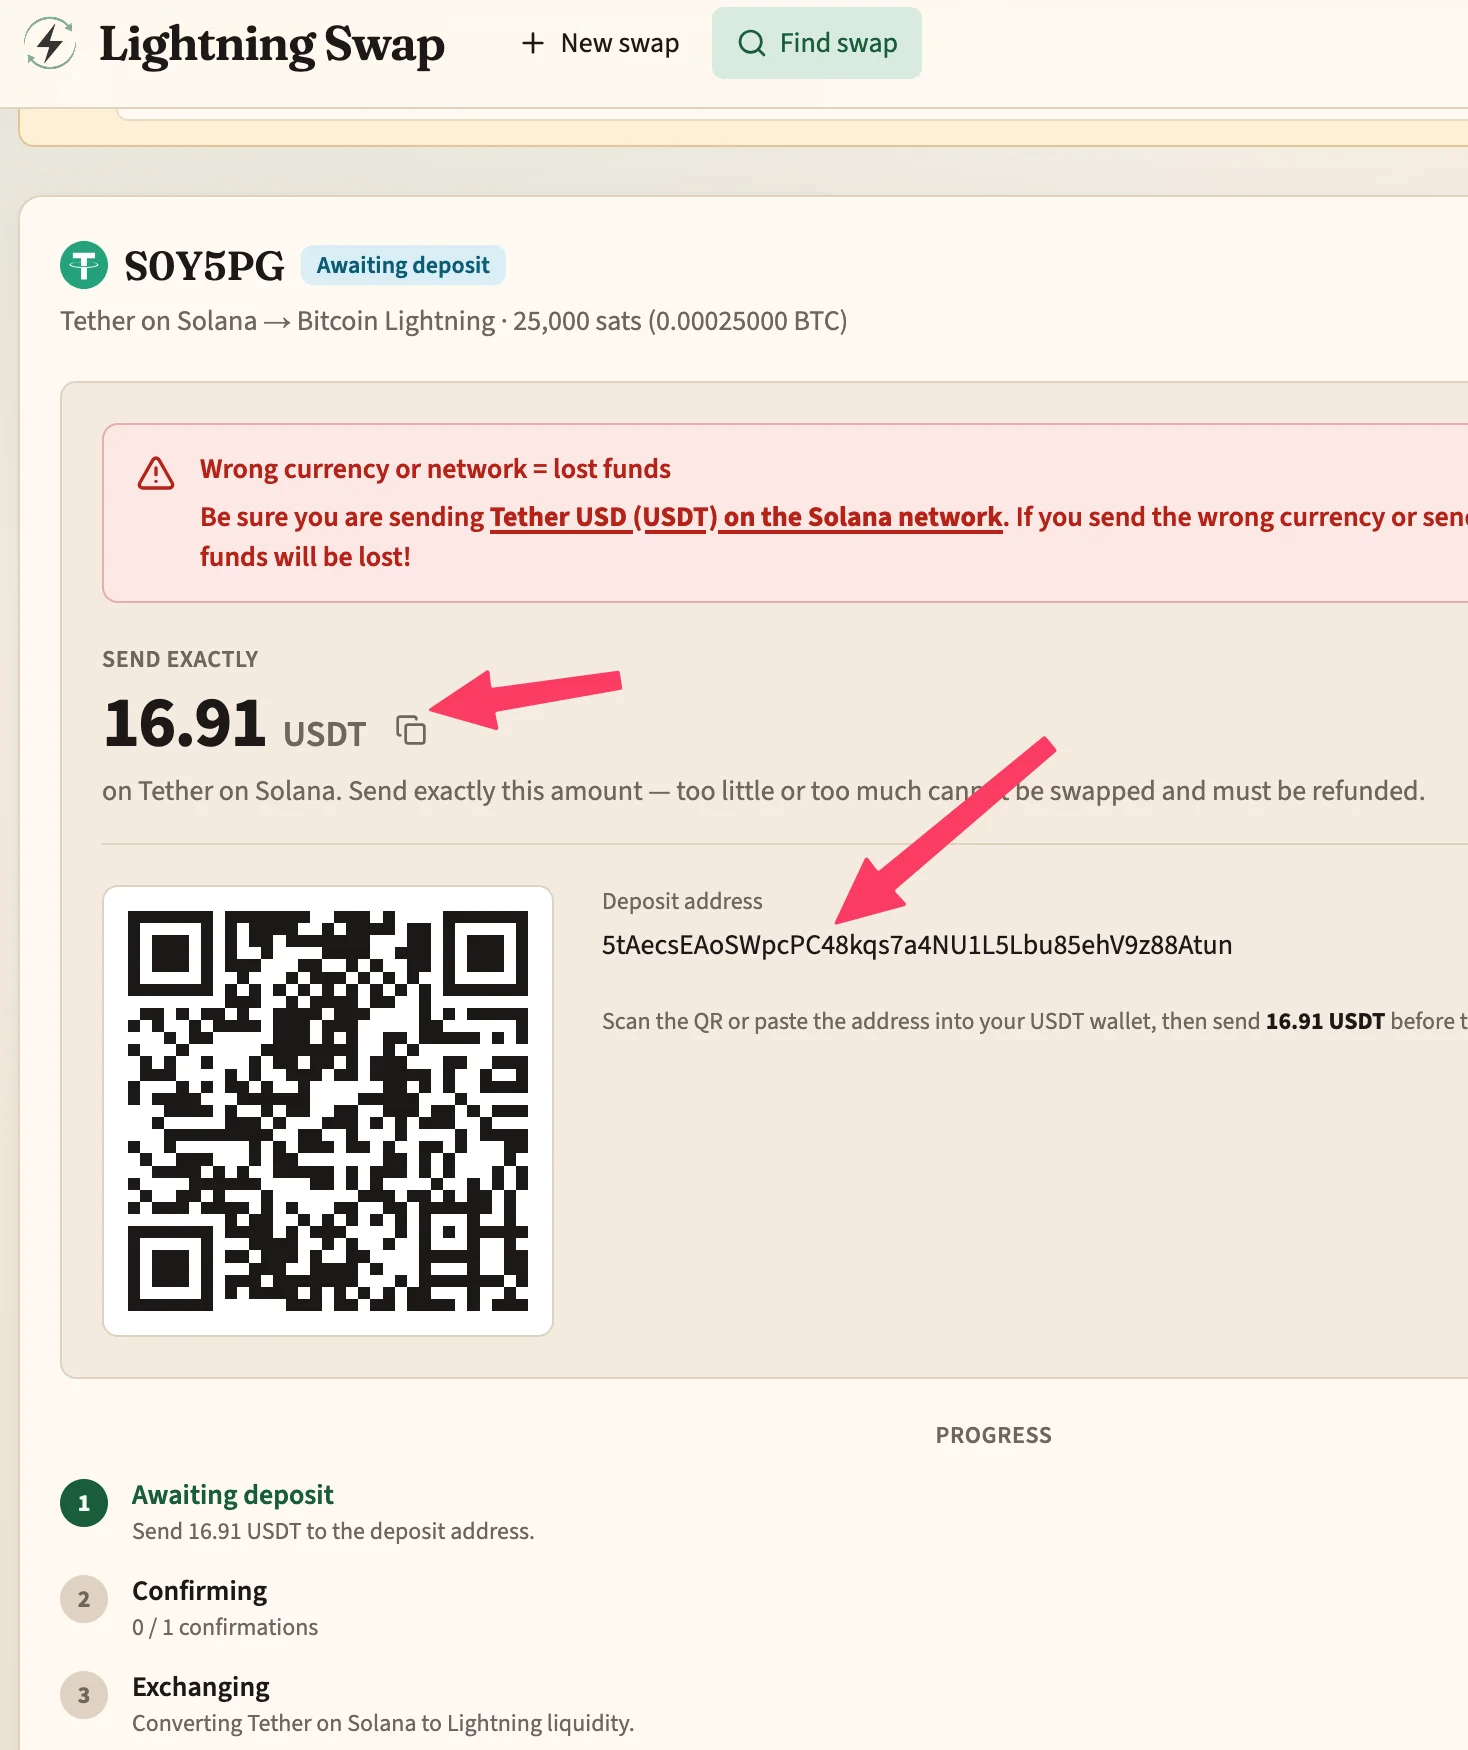
Task: Open the Find swap button
Action: click(x=817, y=43)
